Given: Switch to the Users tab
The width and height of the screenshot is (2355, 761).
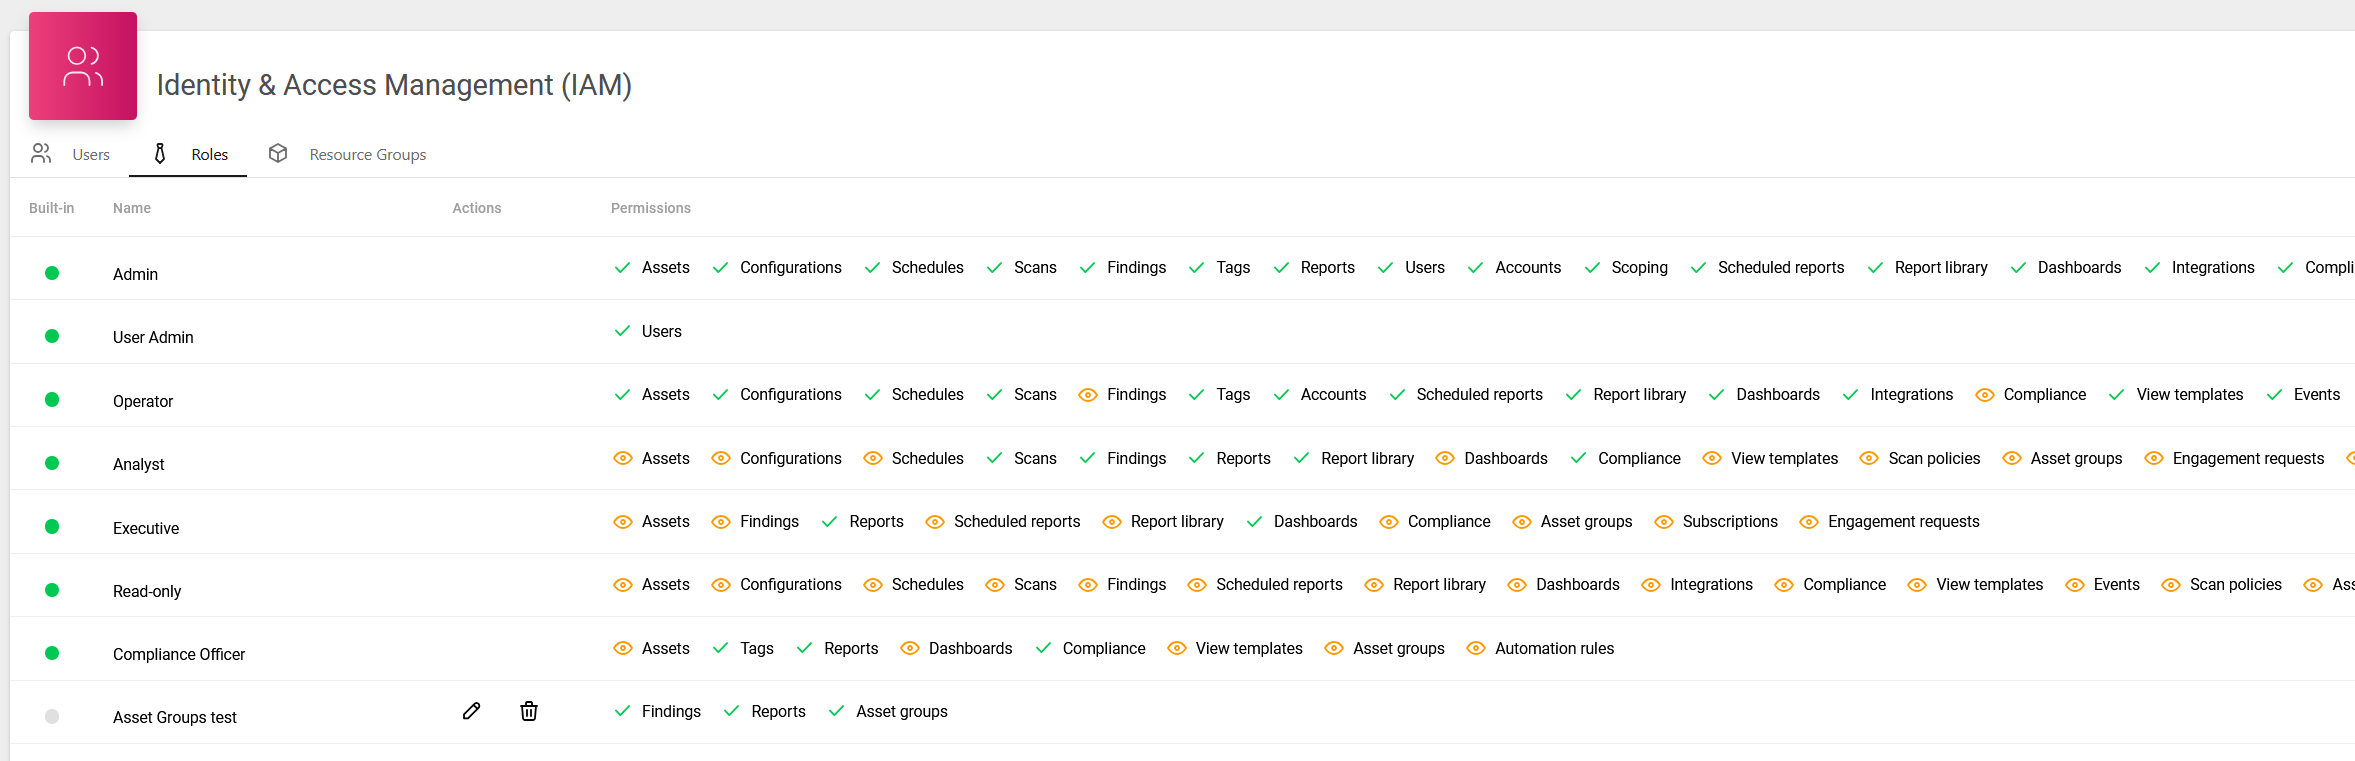Looking at the screenshot, I should 91,155.
